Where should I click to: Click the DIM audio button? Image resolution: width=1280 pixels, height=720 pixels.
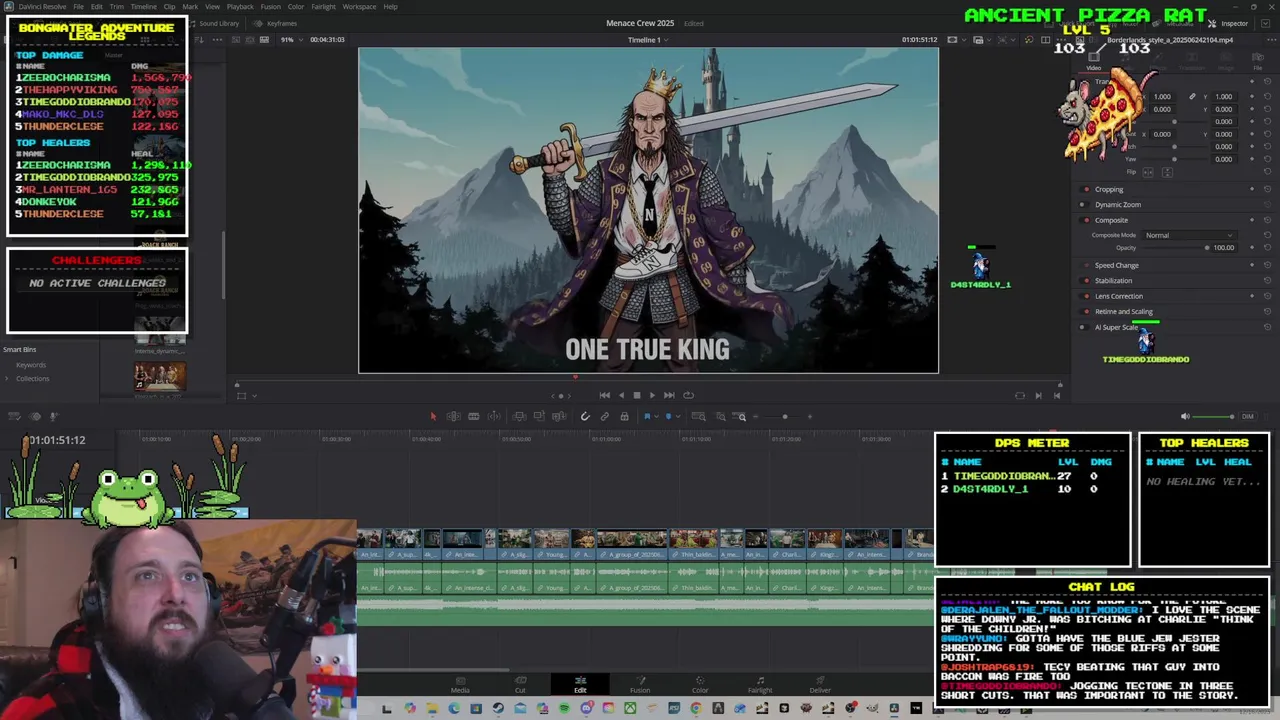1247,416
